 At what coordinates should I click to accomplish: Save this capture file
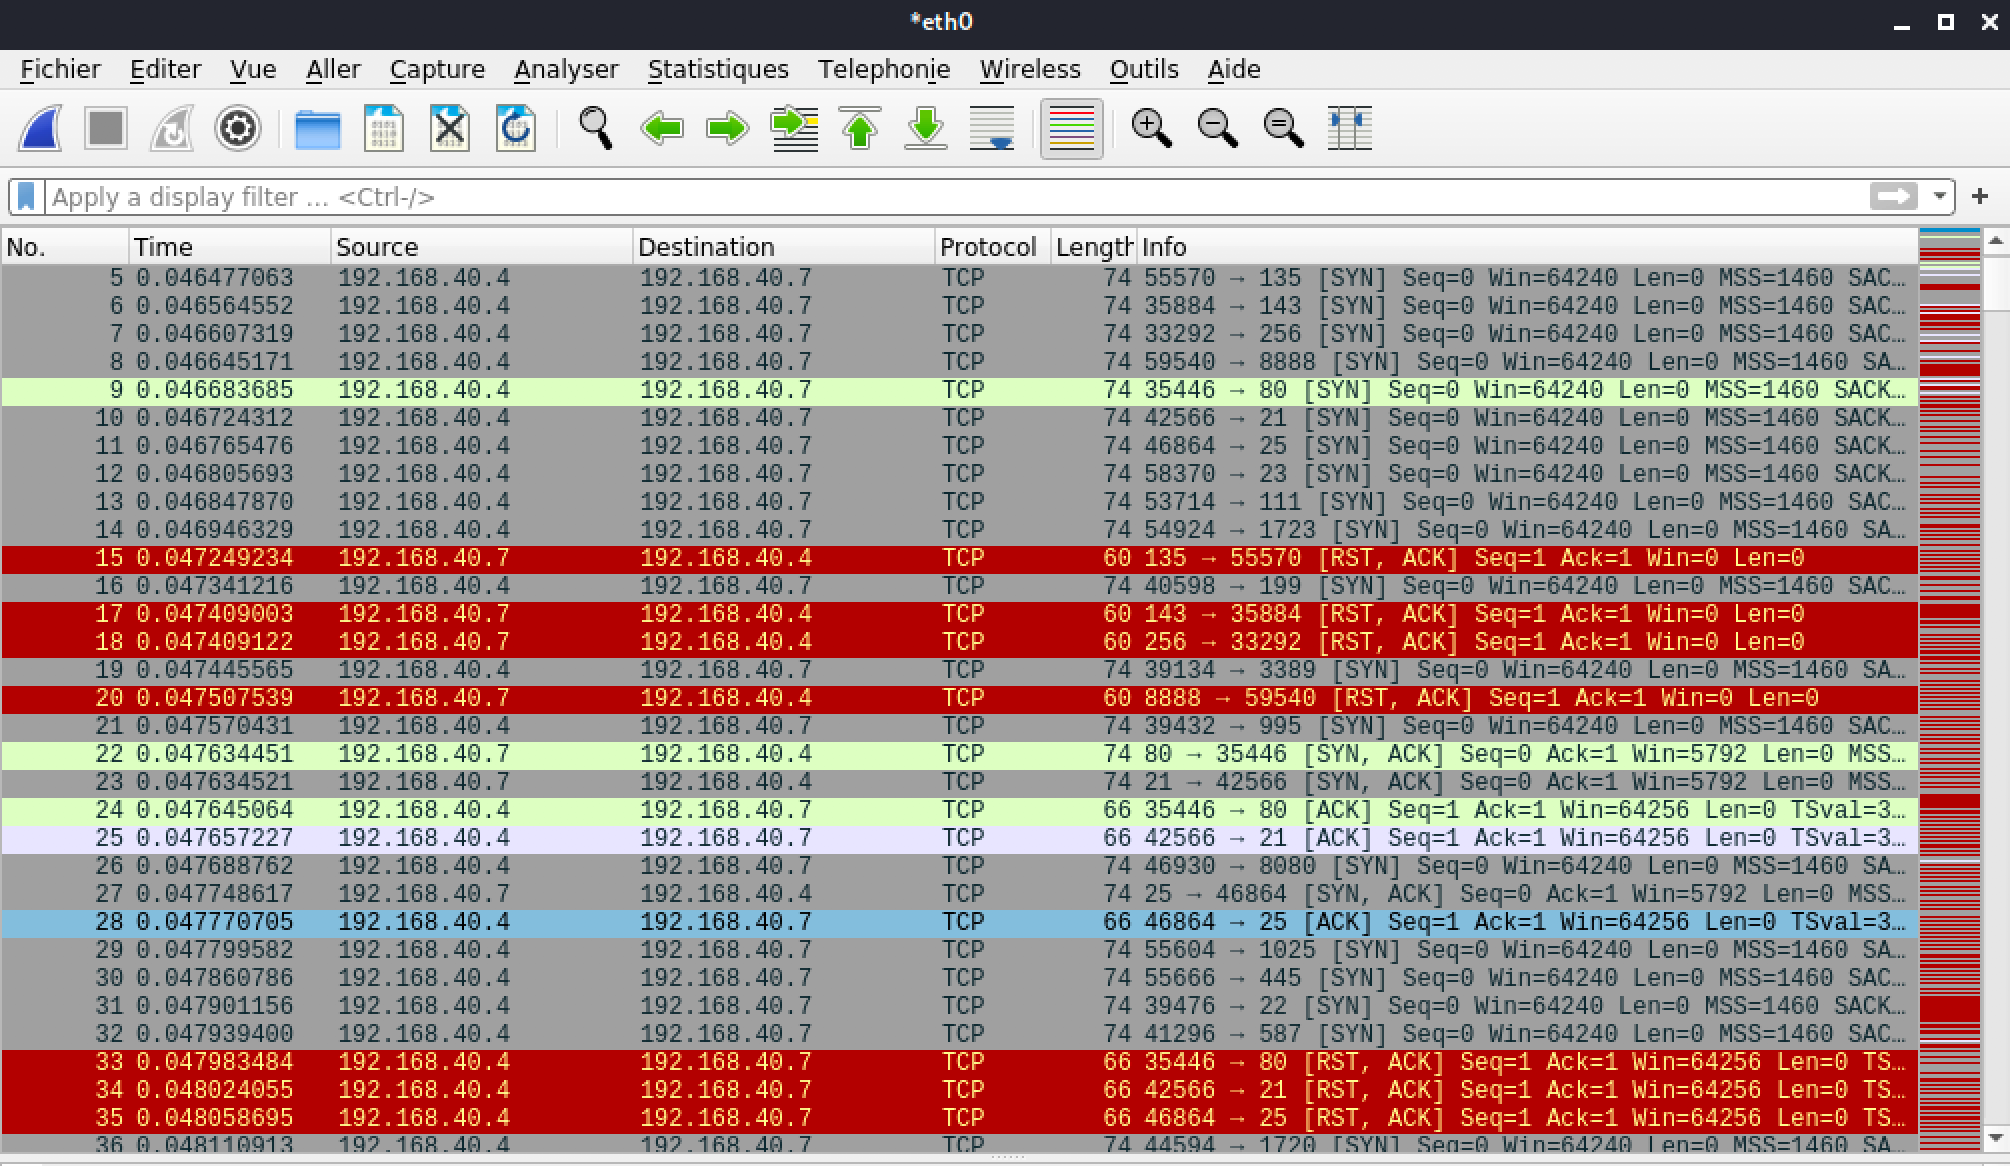click(384, 129)
